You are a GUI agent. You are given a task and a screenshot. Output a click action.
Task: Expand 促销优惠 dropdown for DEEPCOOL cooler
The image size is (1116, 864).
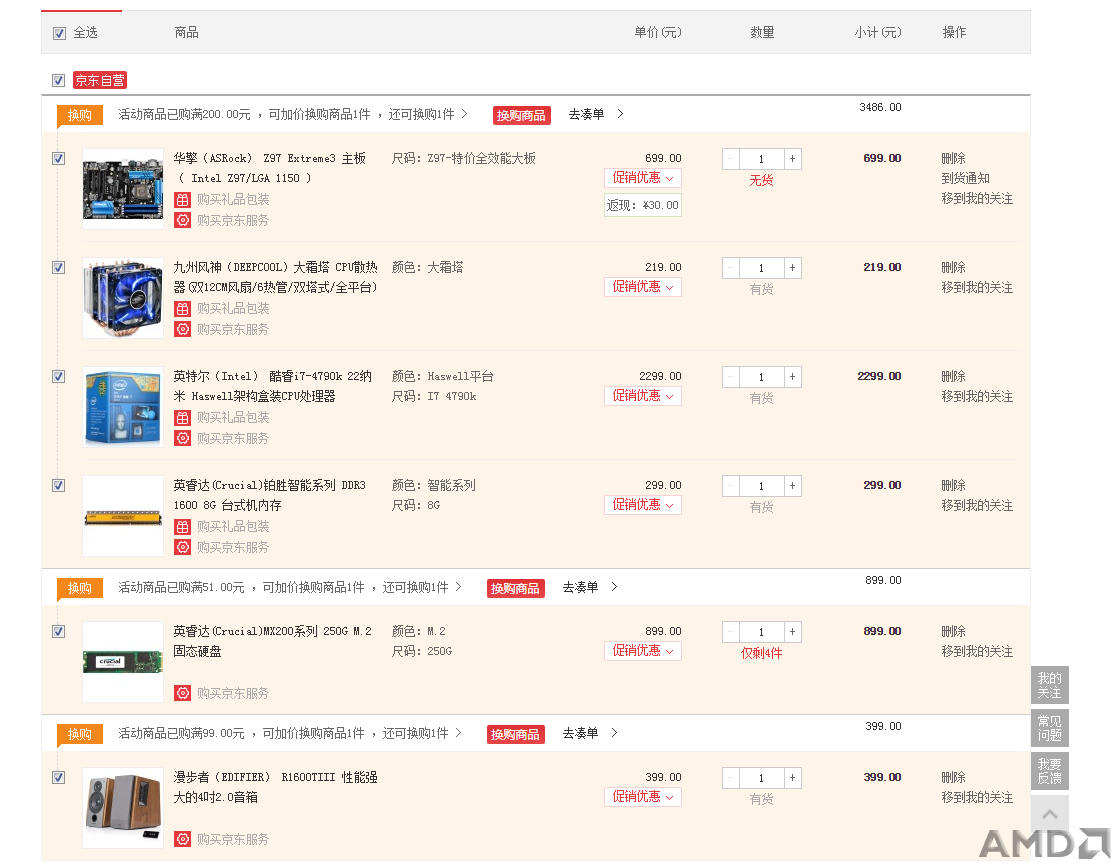click(643, 287)
